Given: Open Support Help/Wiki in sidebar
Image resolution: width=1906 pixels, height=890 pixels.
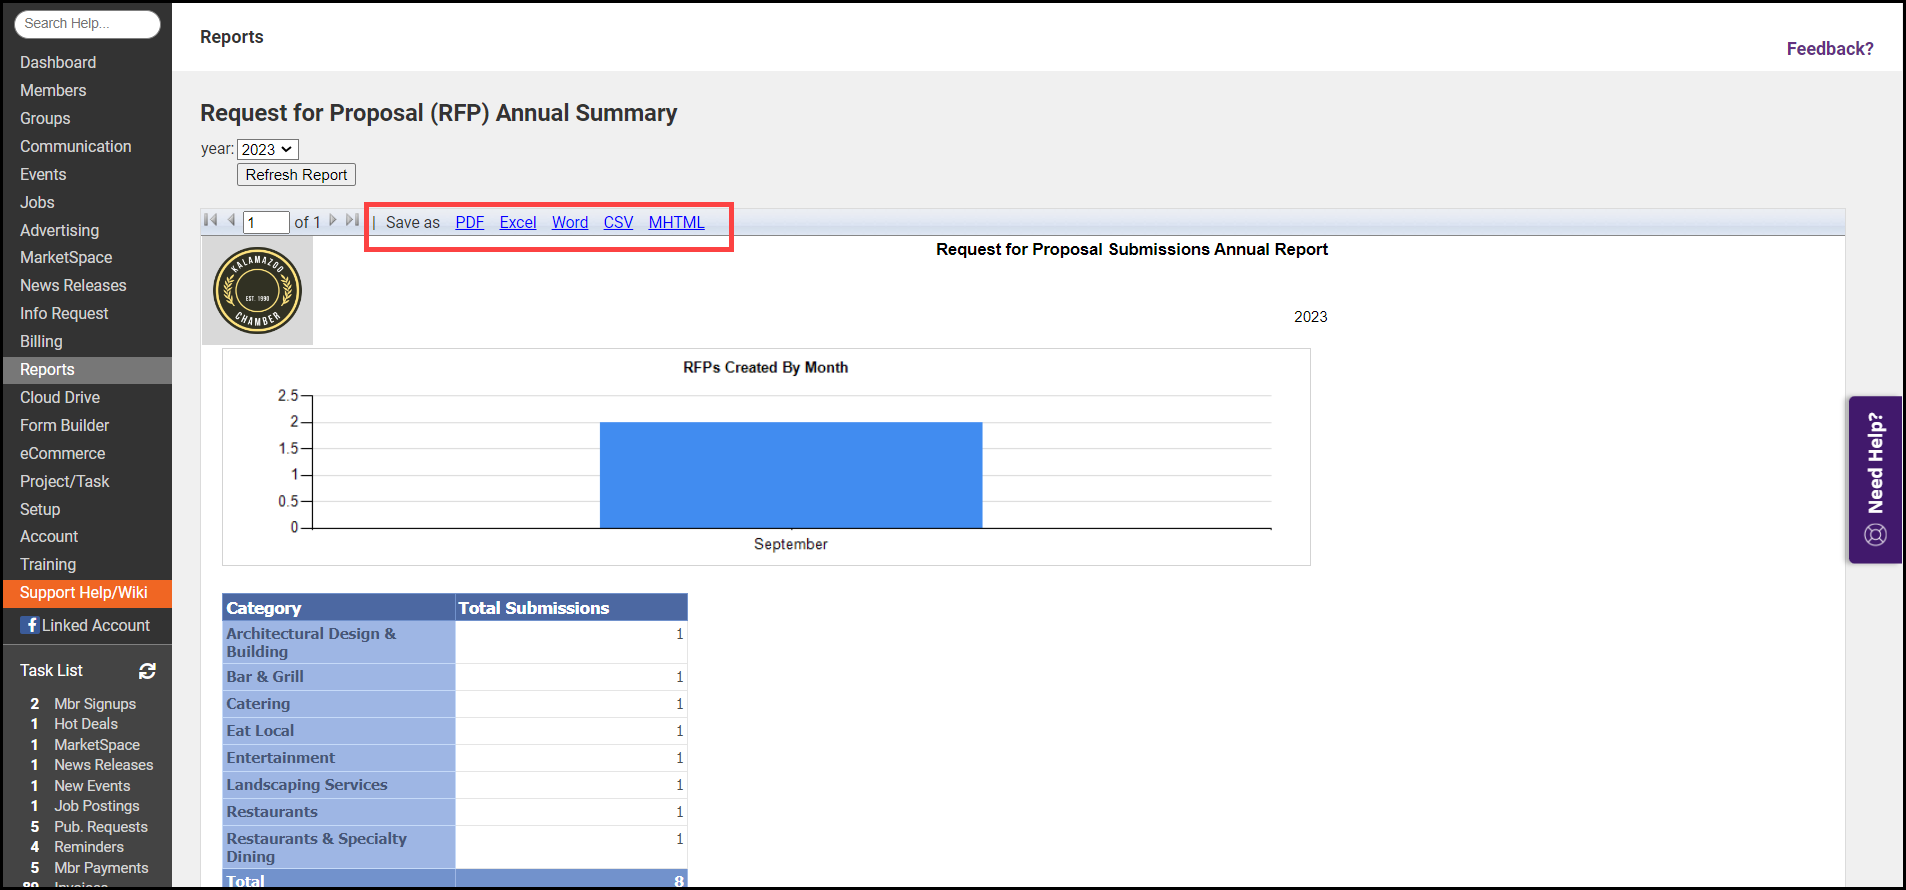Looking at the screenshot, I should 84,592.
